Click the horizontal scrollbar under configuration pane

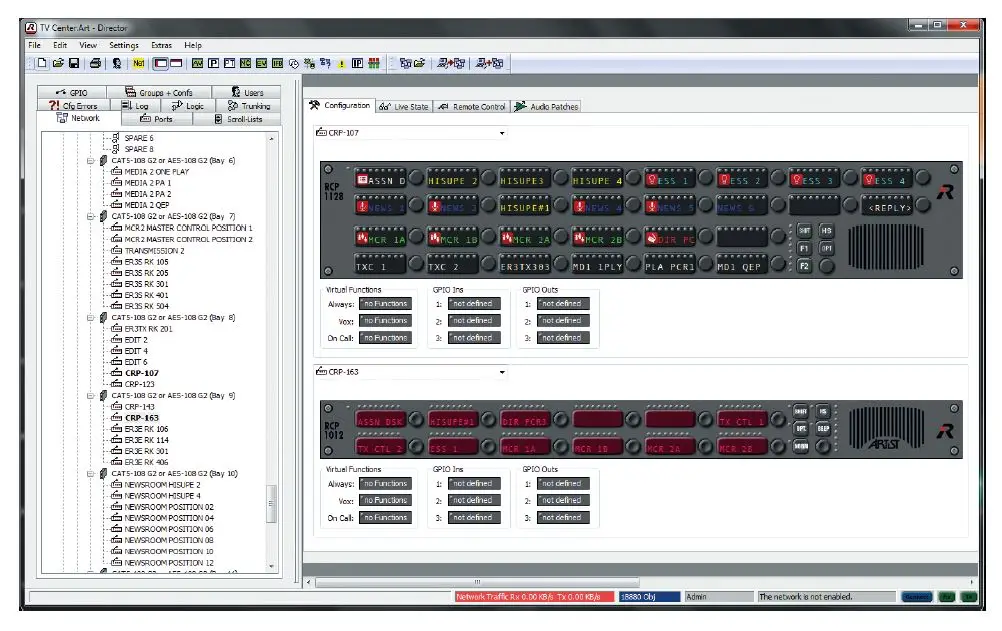click(x=477, y=582)
